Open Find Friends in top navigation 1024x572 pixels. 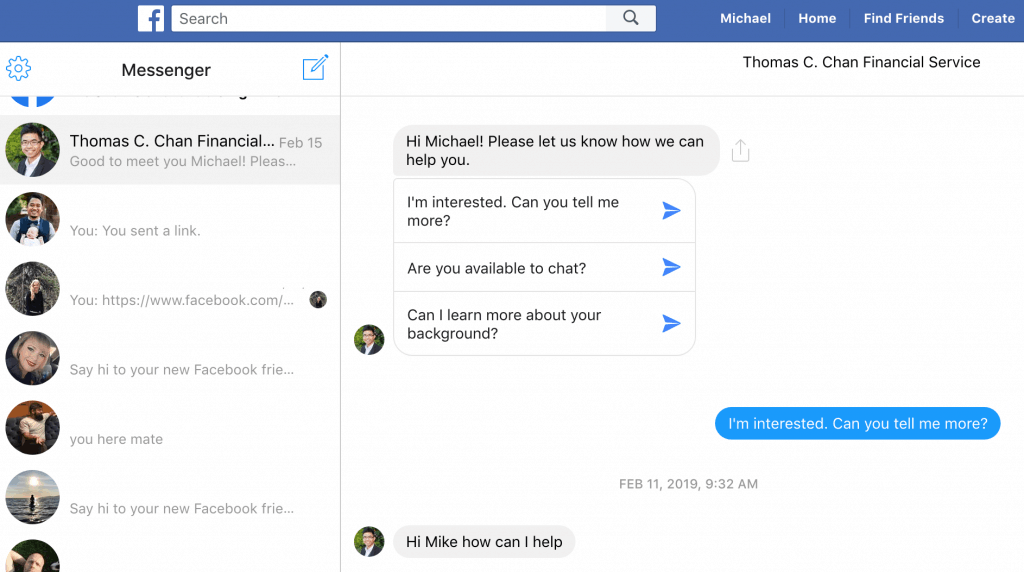(x=904, y=18)
